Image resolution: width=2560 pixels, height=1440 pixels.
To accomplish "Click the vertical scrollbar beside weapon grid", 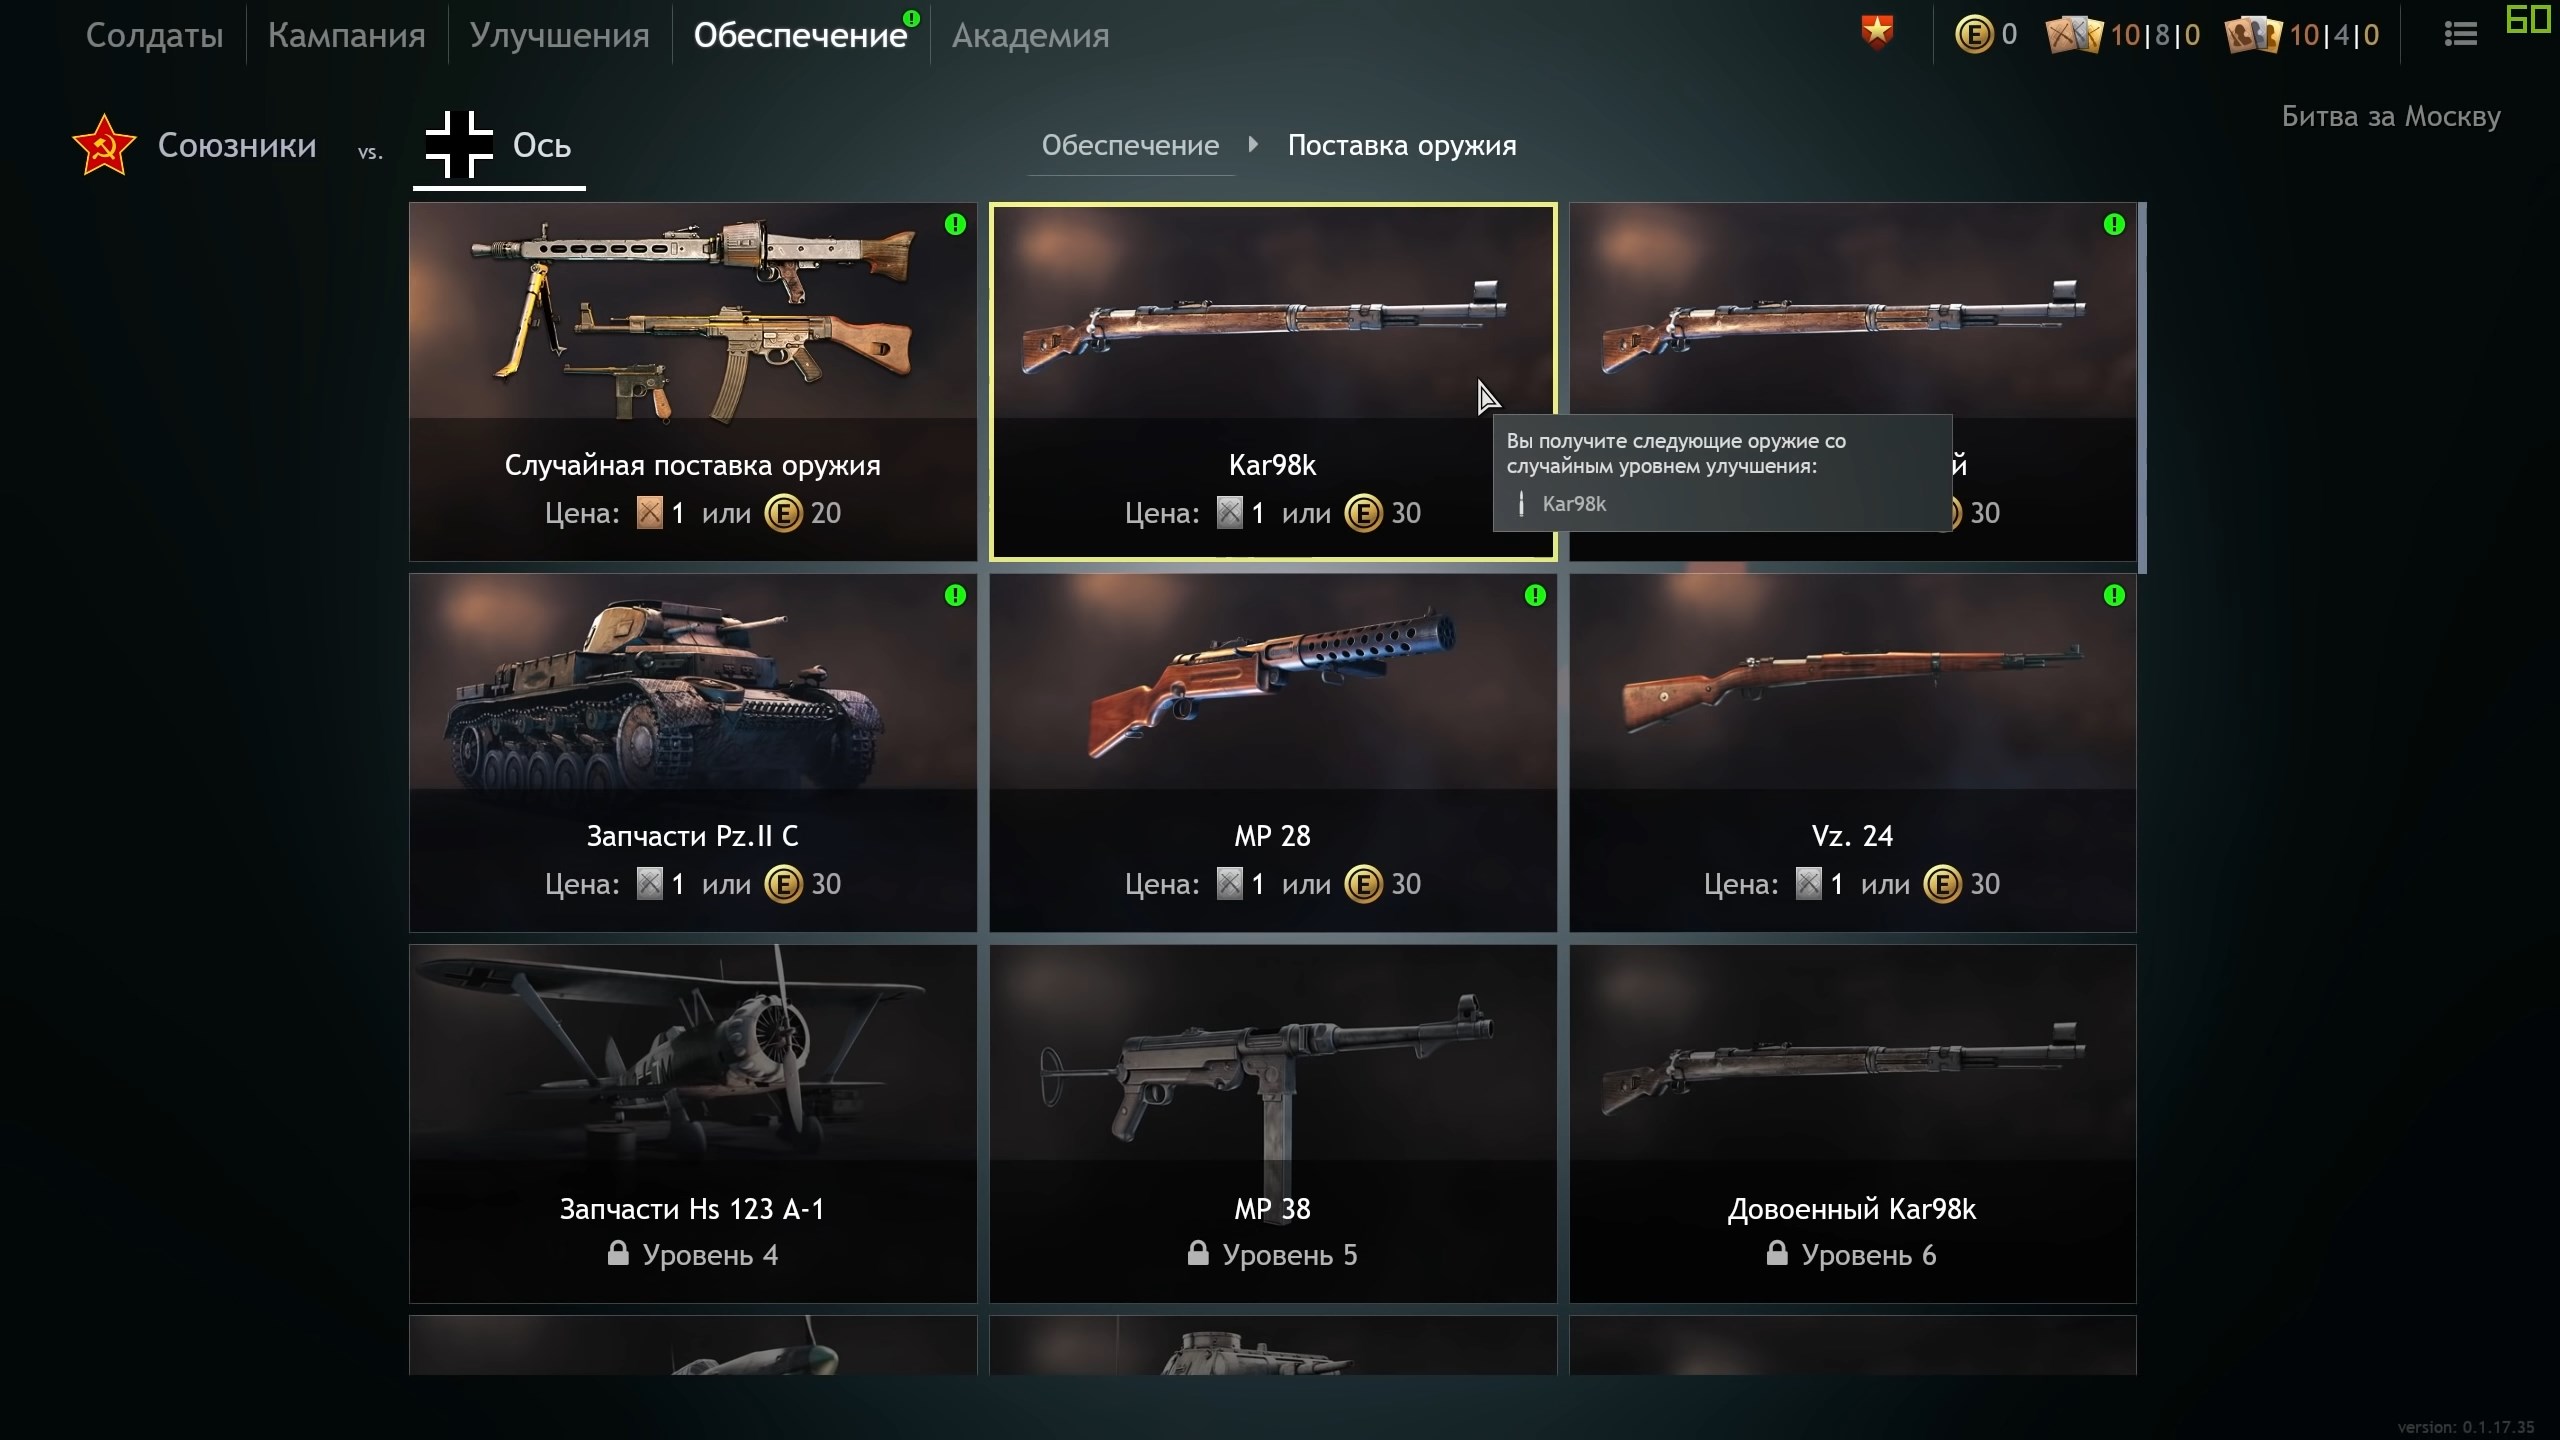I will (2143, 388).
